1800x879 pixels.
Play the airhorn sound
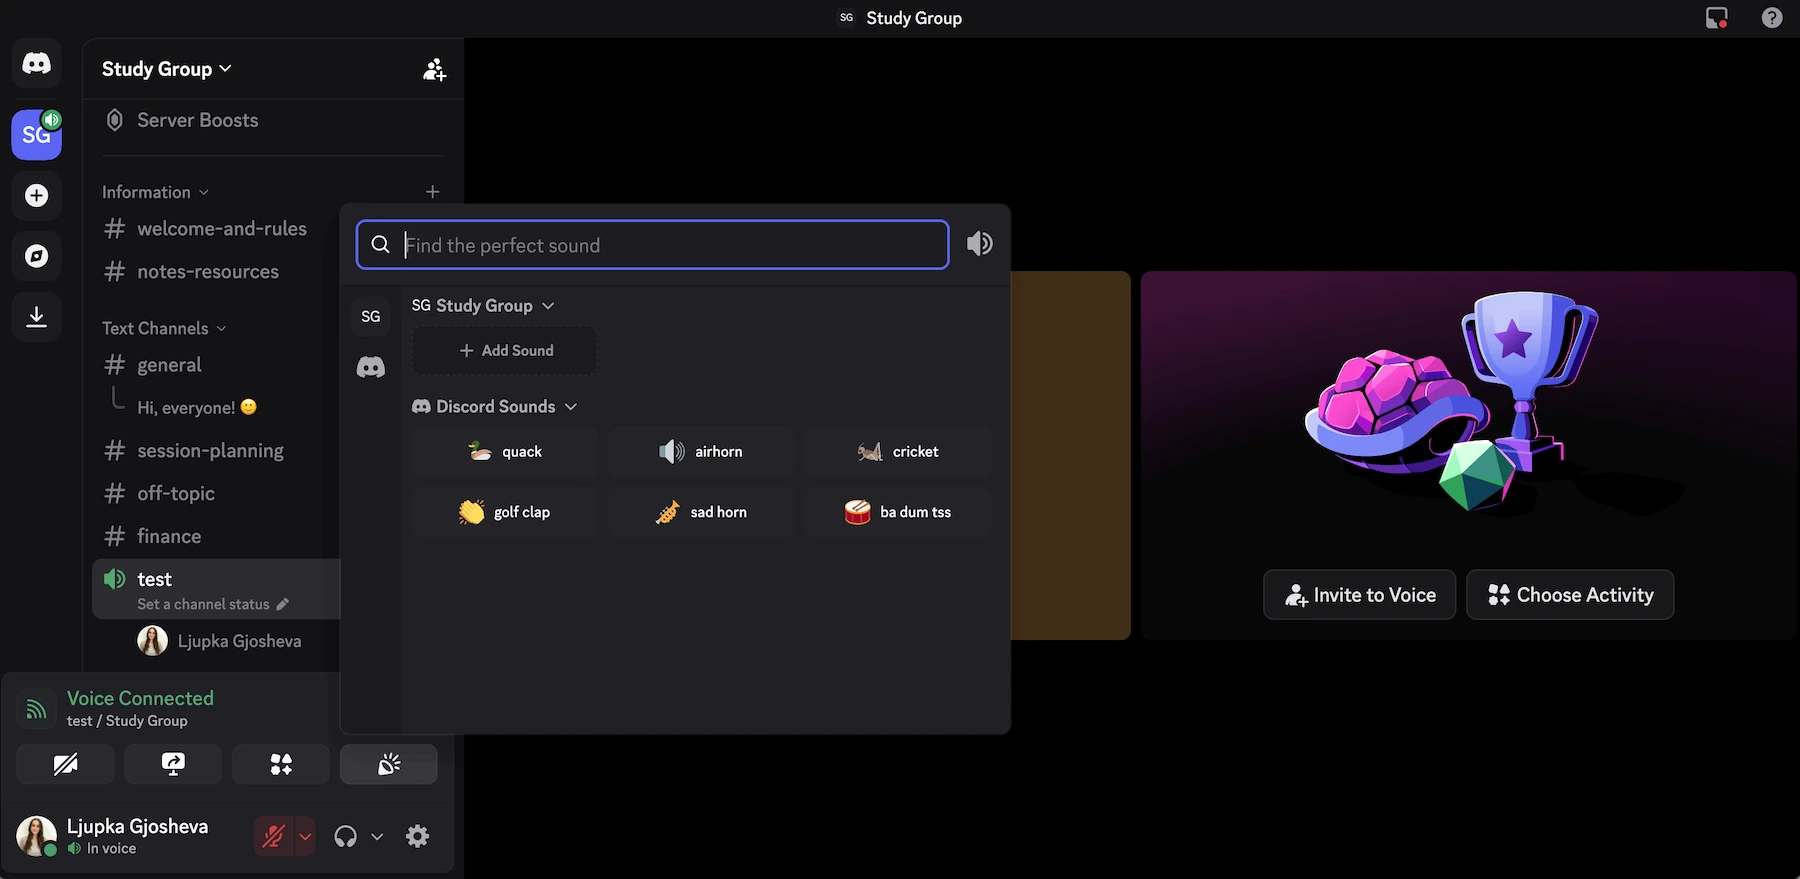coord(701,452)
